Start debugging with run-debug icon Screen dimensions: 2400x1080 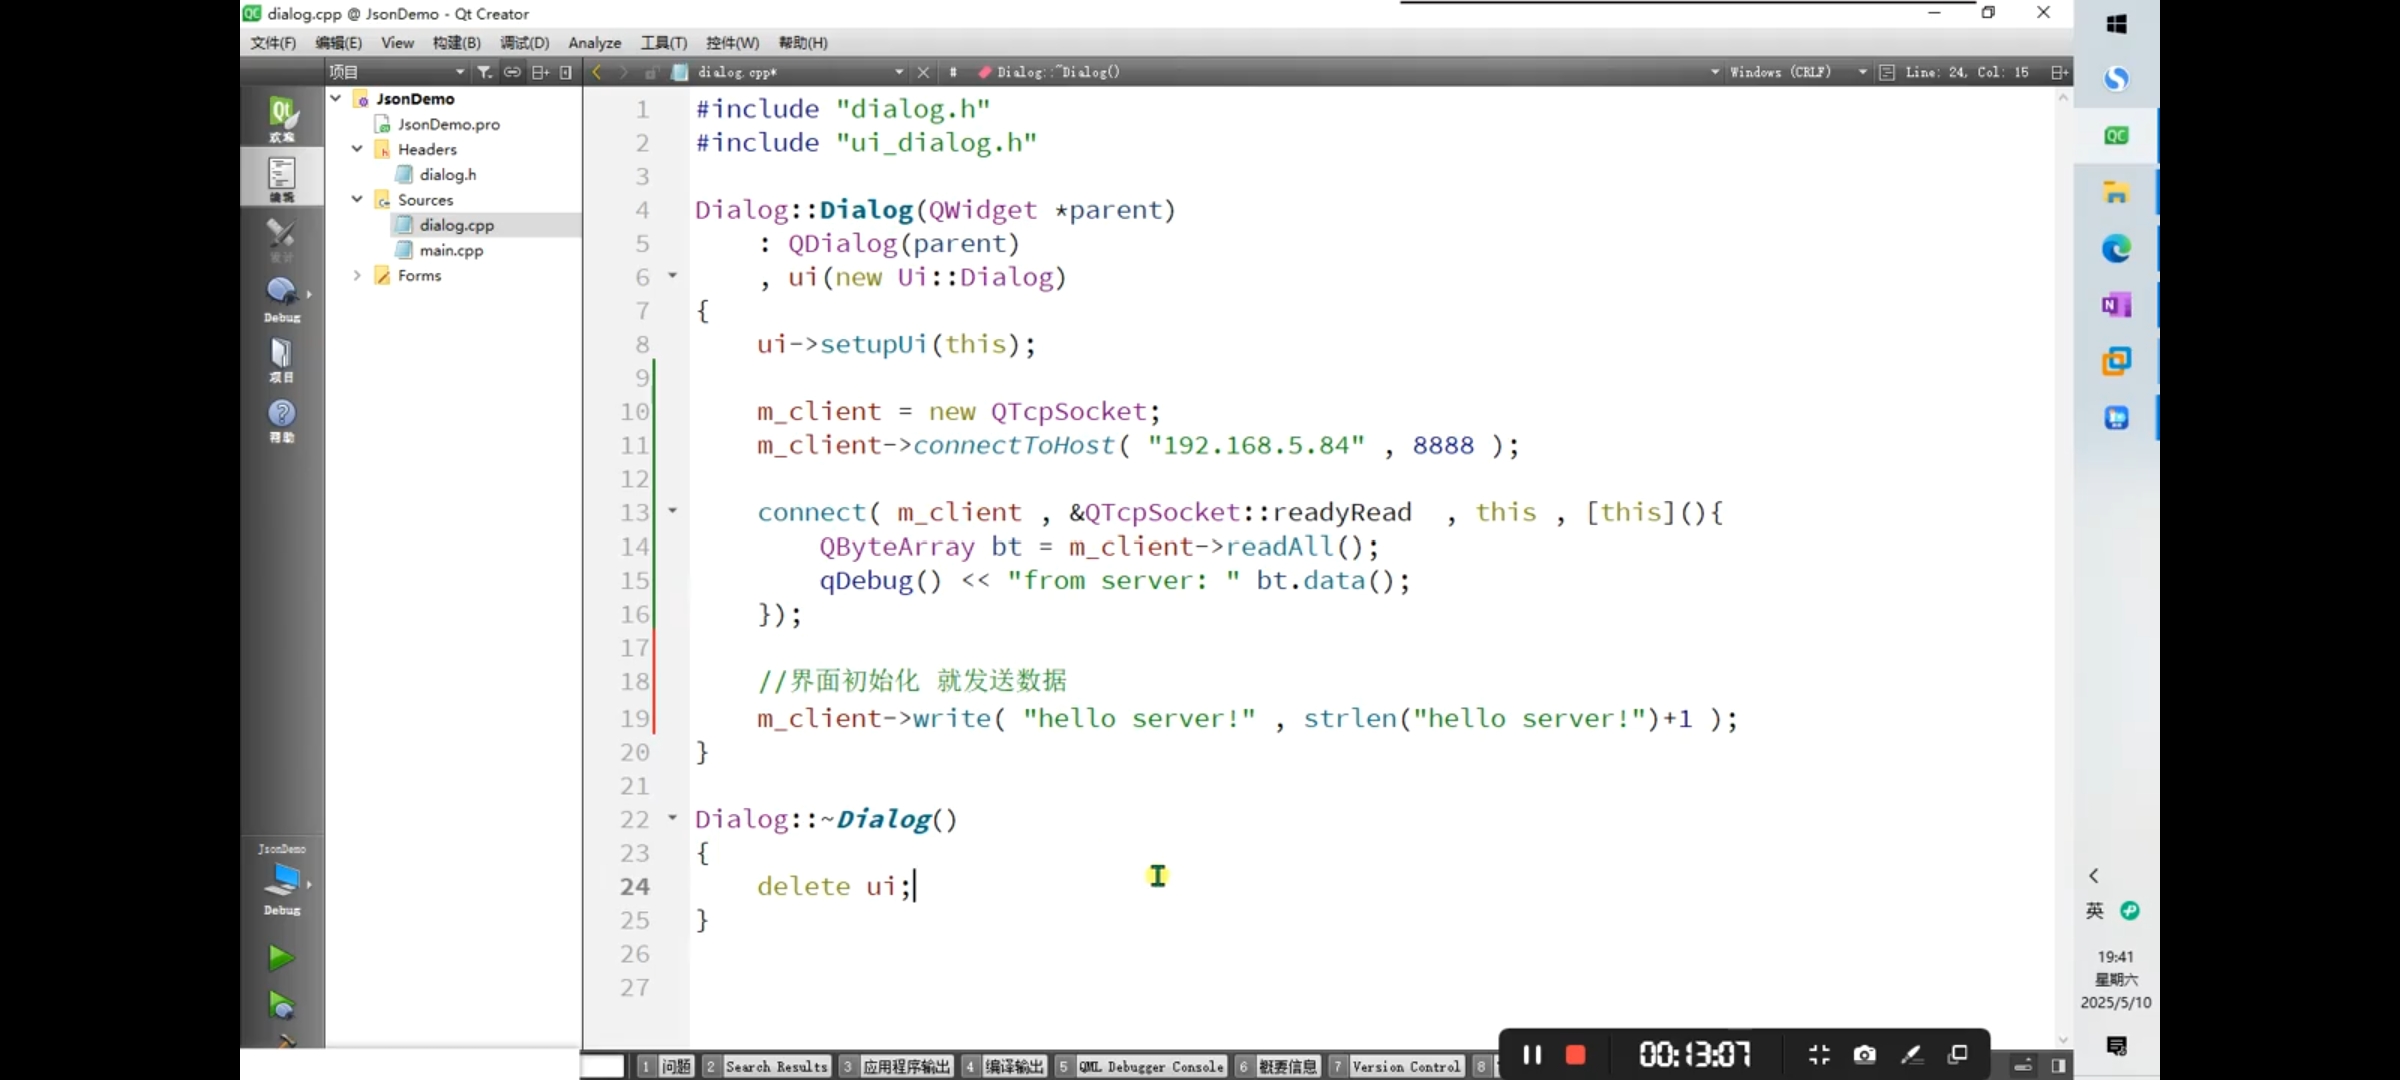(281, 1004)
